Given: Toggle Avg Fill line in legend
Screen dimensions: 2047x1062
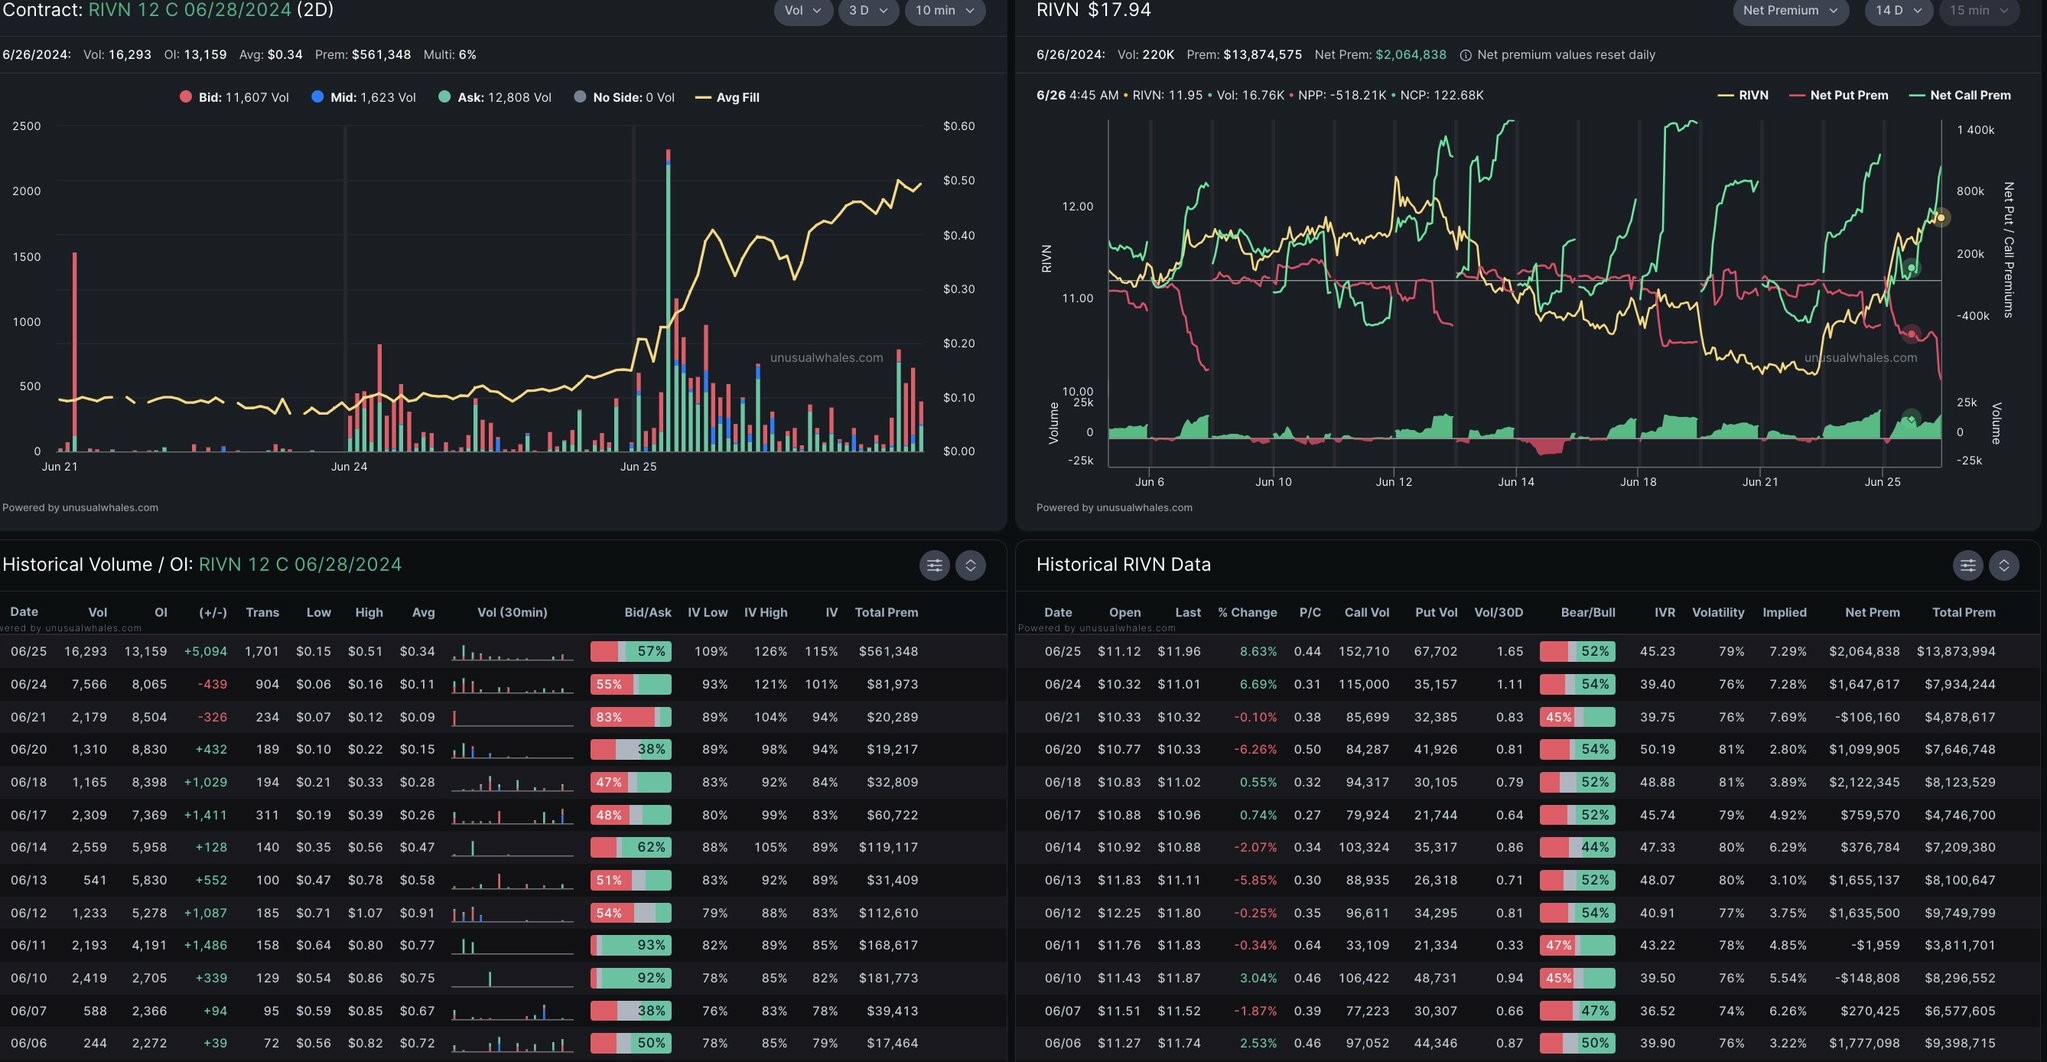Looking at the screenshot, I should [727, 97].
